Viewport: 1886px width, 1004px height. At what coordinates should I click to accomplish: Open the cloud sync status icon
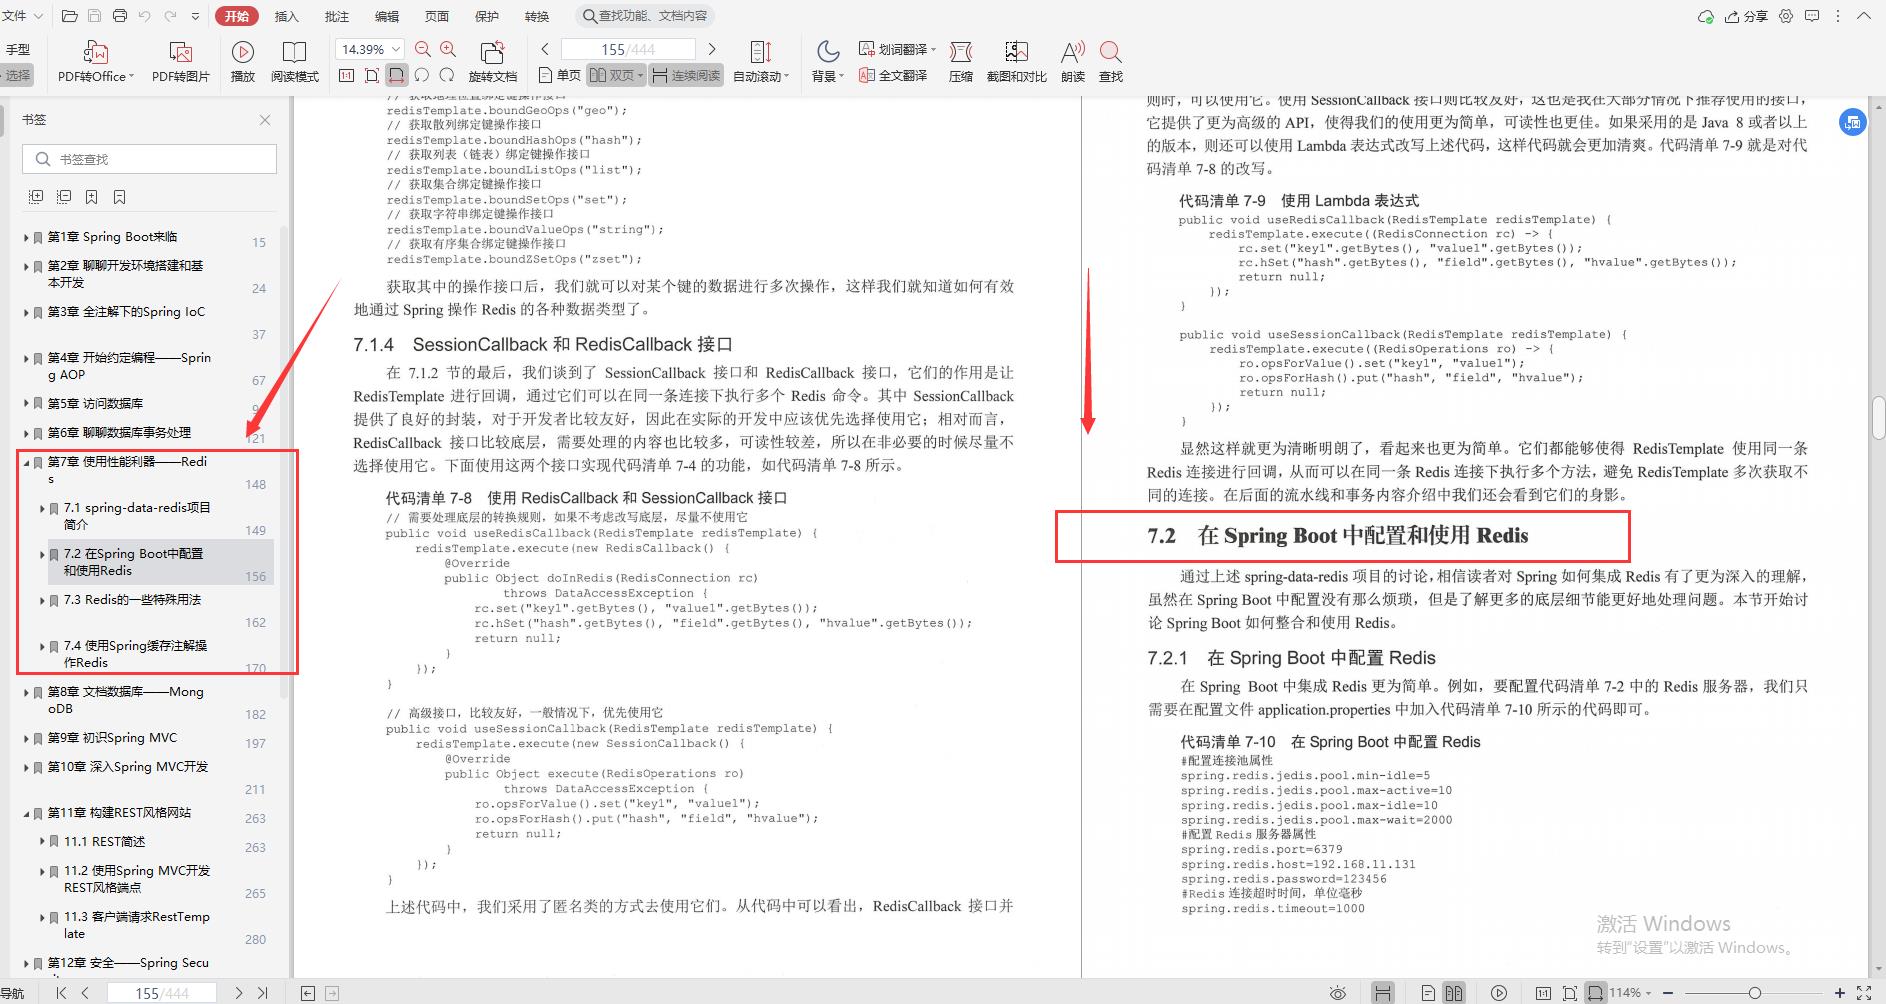click(x=1705, y=16)
